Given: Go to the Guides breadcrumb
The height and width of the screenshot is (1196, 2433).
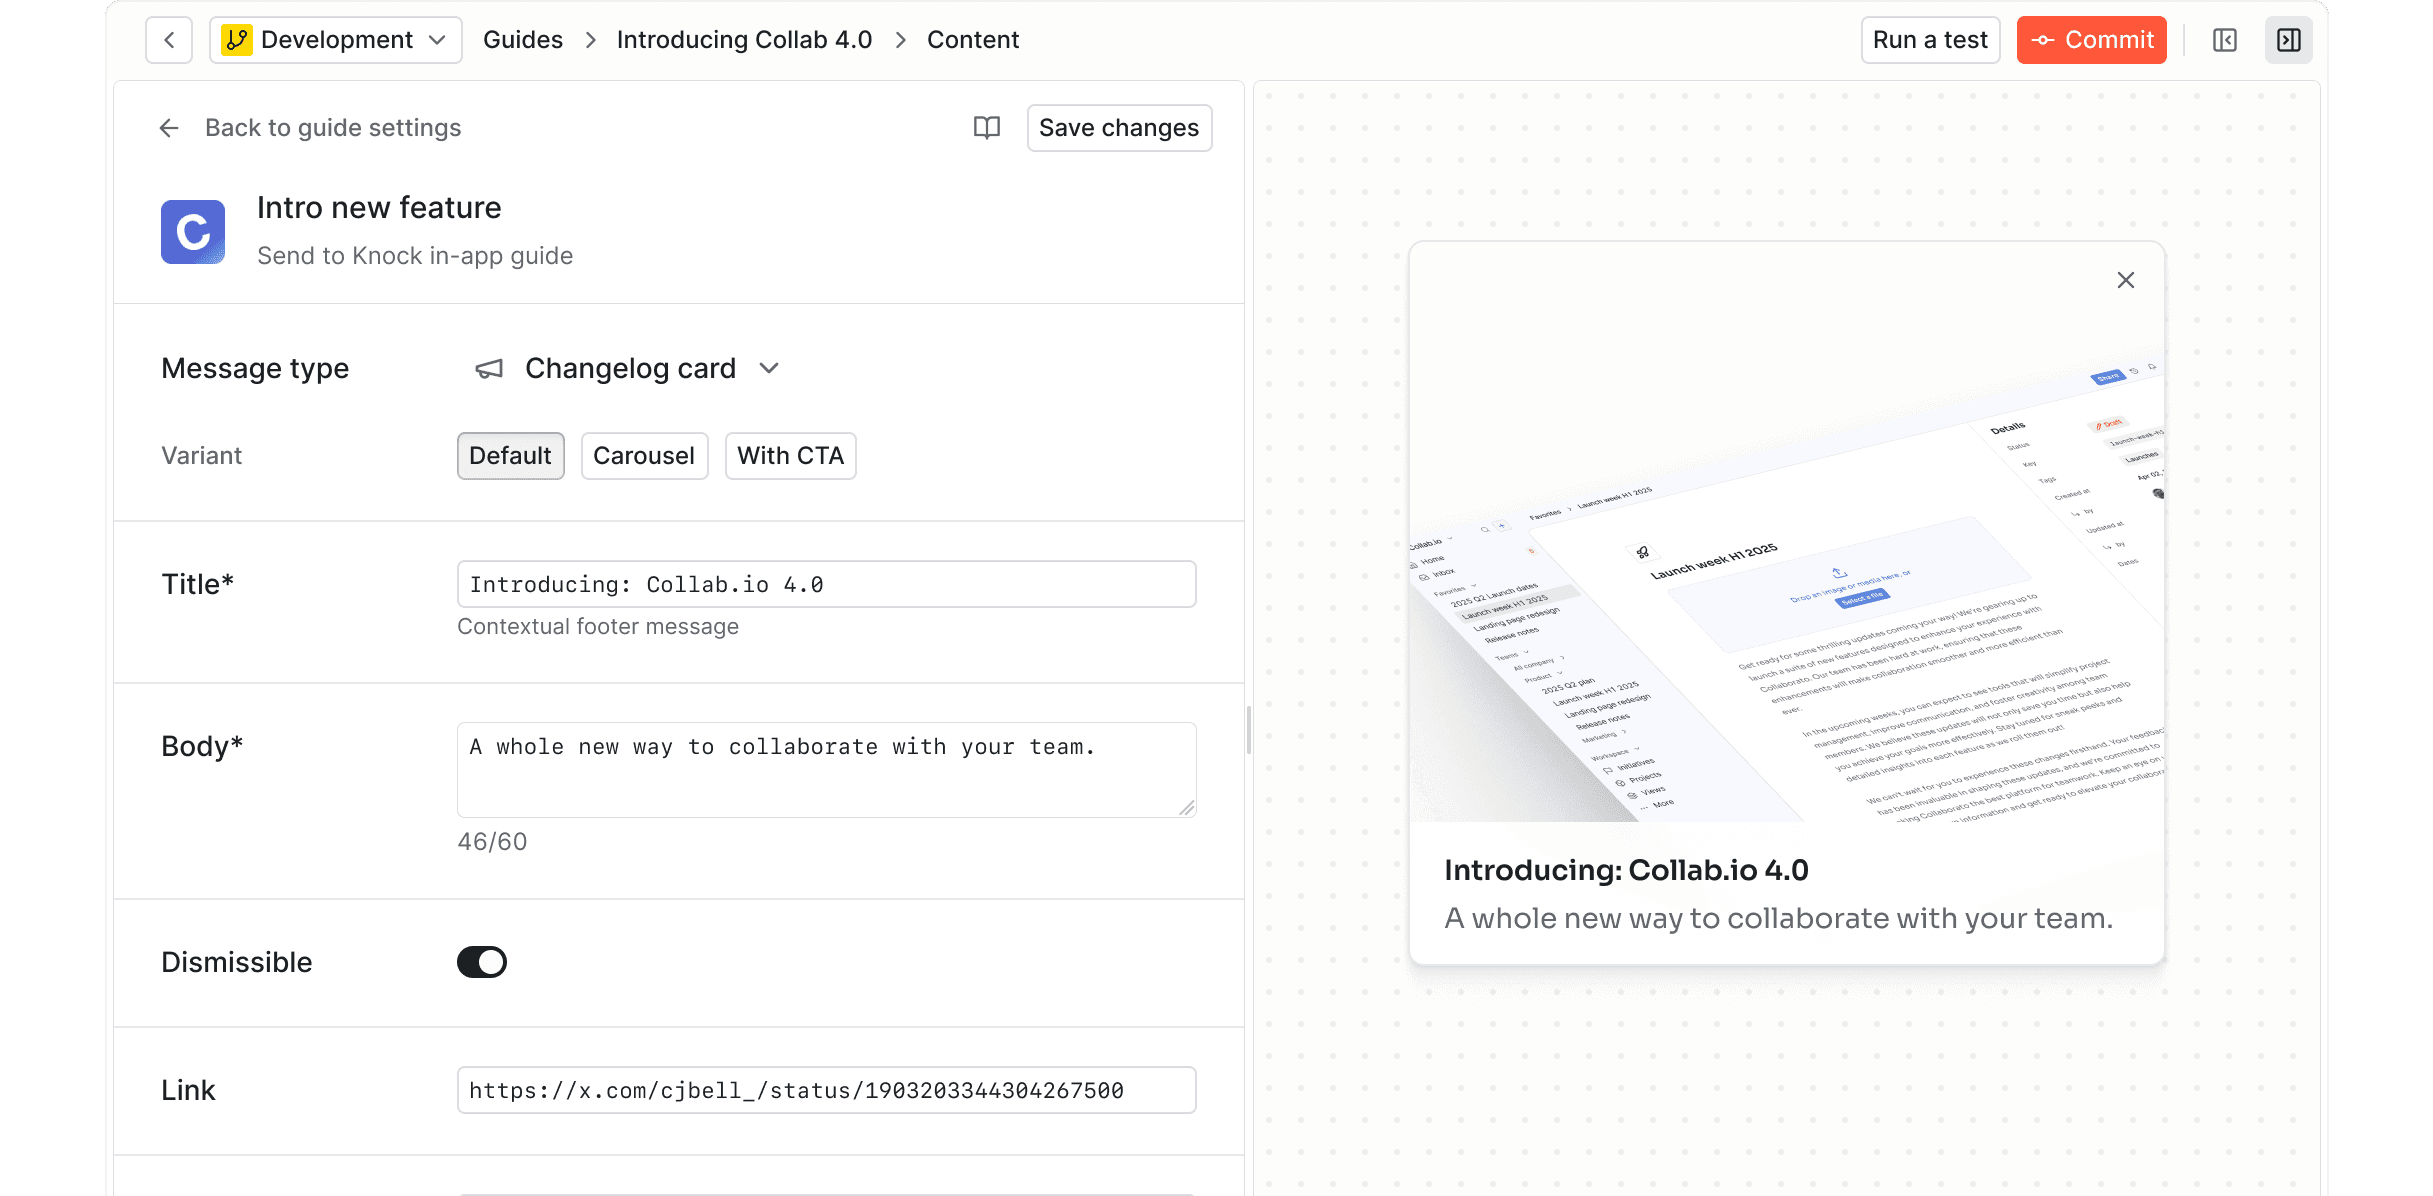Looking at the screenshot, I should pos(523,40).
